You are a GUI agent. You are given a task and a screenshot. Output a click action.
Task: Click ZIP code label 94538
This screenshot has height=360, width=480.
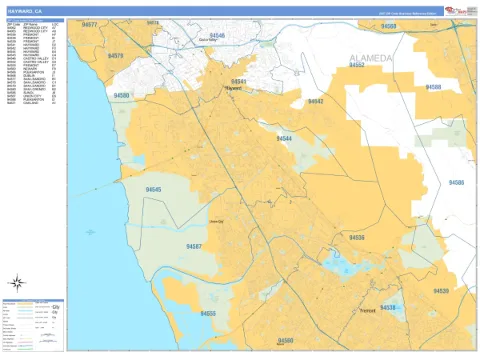[x=388, y=307]
